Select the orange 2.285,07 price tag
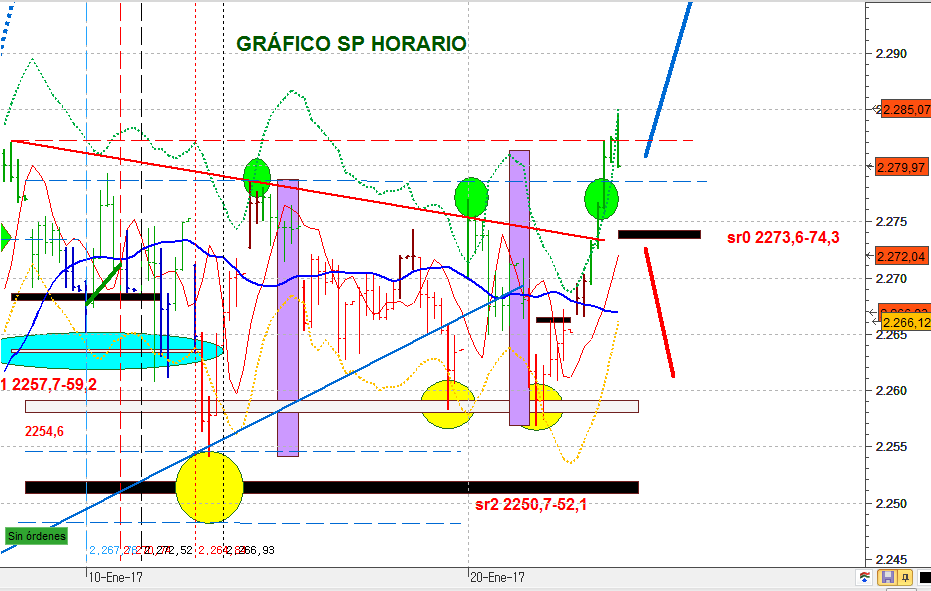The height and width of the screenshot is (591, 931). (906, 109)
